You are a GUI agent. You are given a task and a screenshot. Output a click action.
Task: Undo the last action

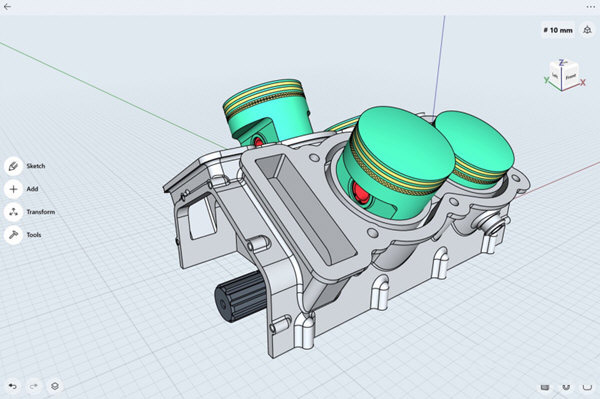pos(13,386)
